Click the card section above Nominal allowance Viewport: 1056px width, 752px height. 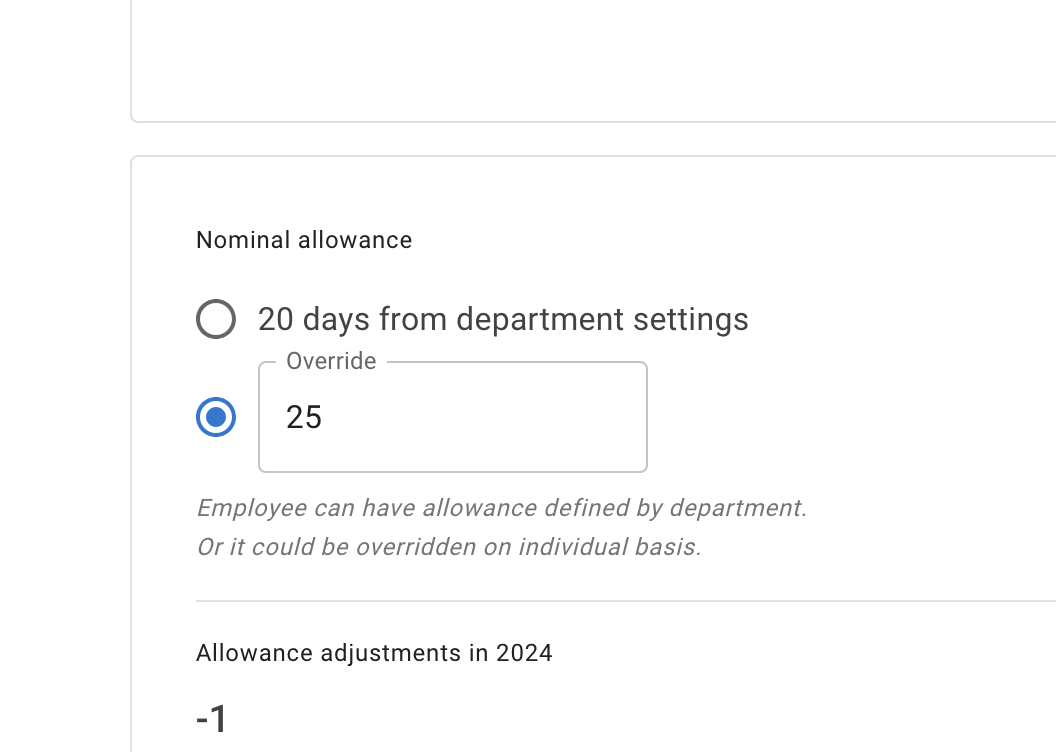click(600, 60)
